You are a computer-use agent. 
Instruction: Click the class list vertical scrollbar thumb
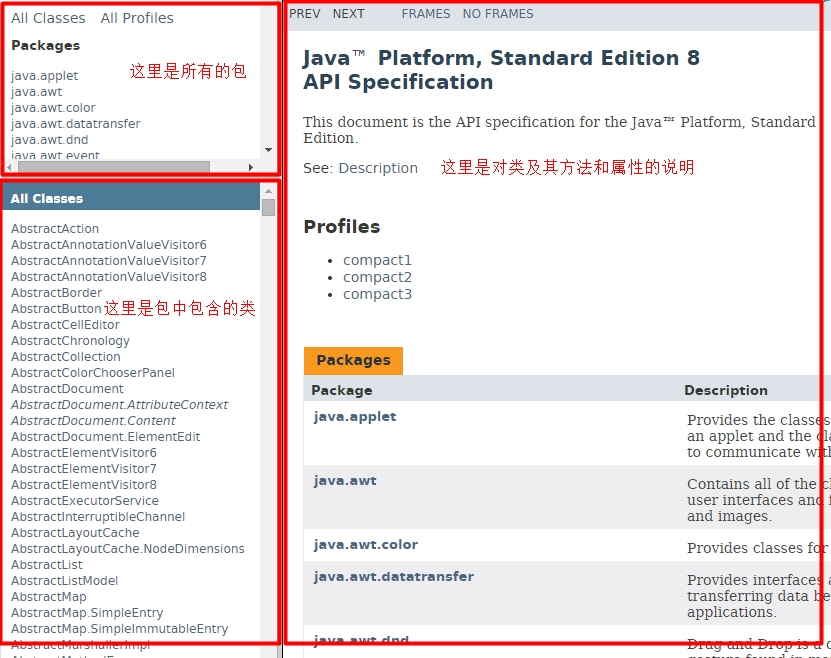(x=268, y=207)
